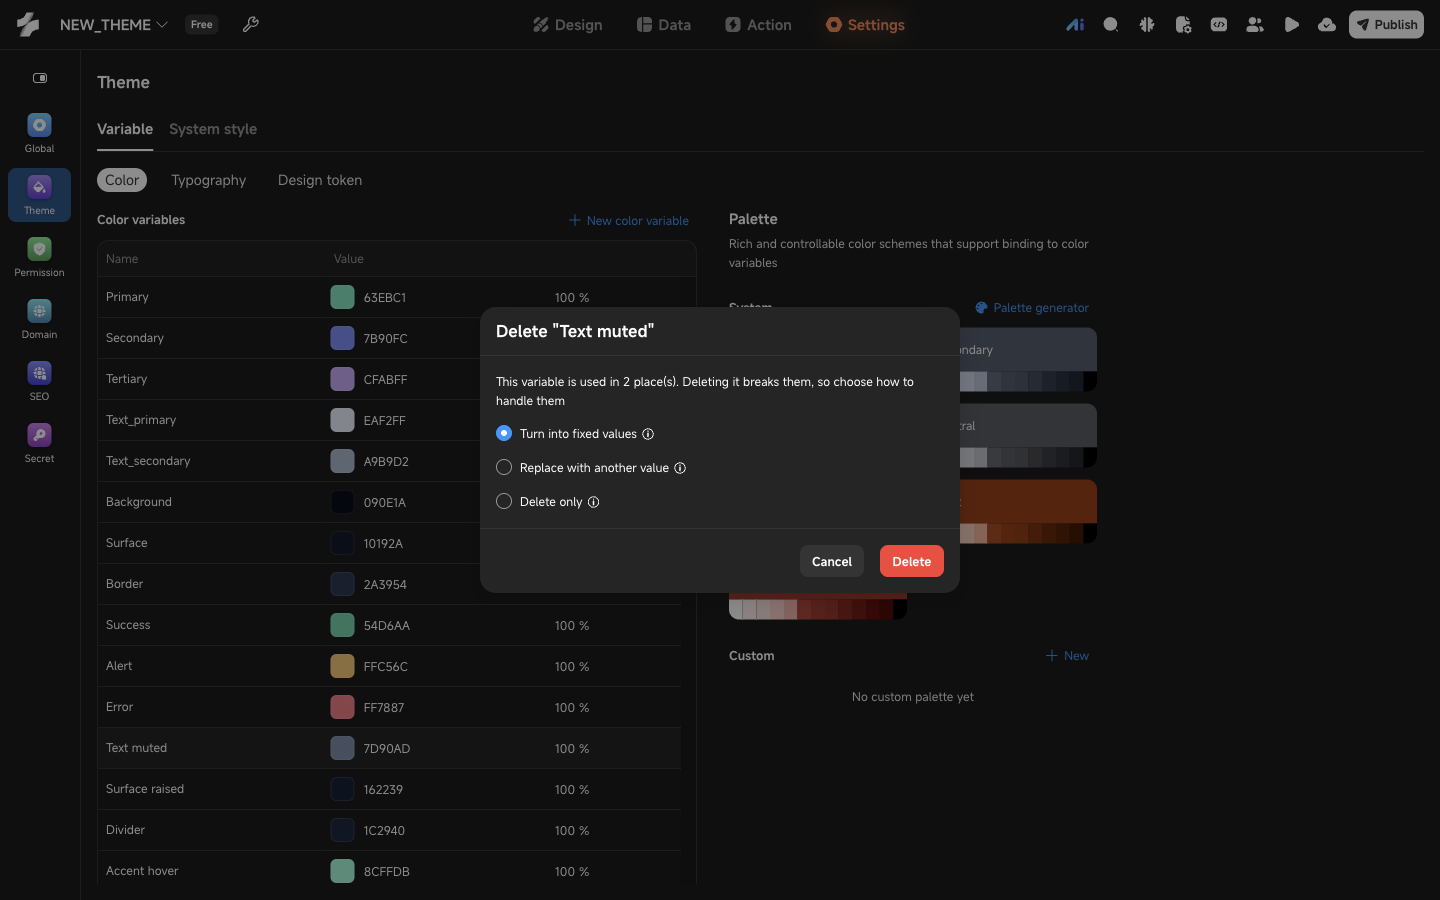The height and width of the screenshot is (900, 1440).
Task: Open the AI assistant icon
Action: tap(1075, 25)
